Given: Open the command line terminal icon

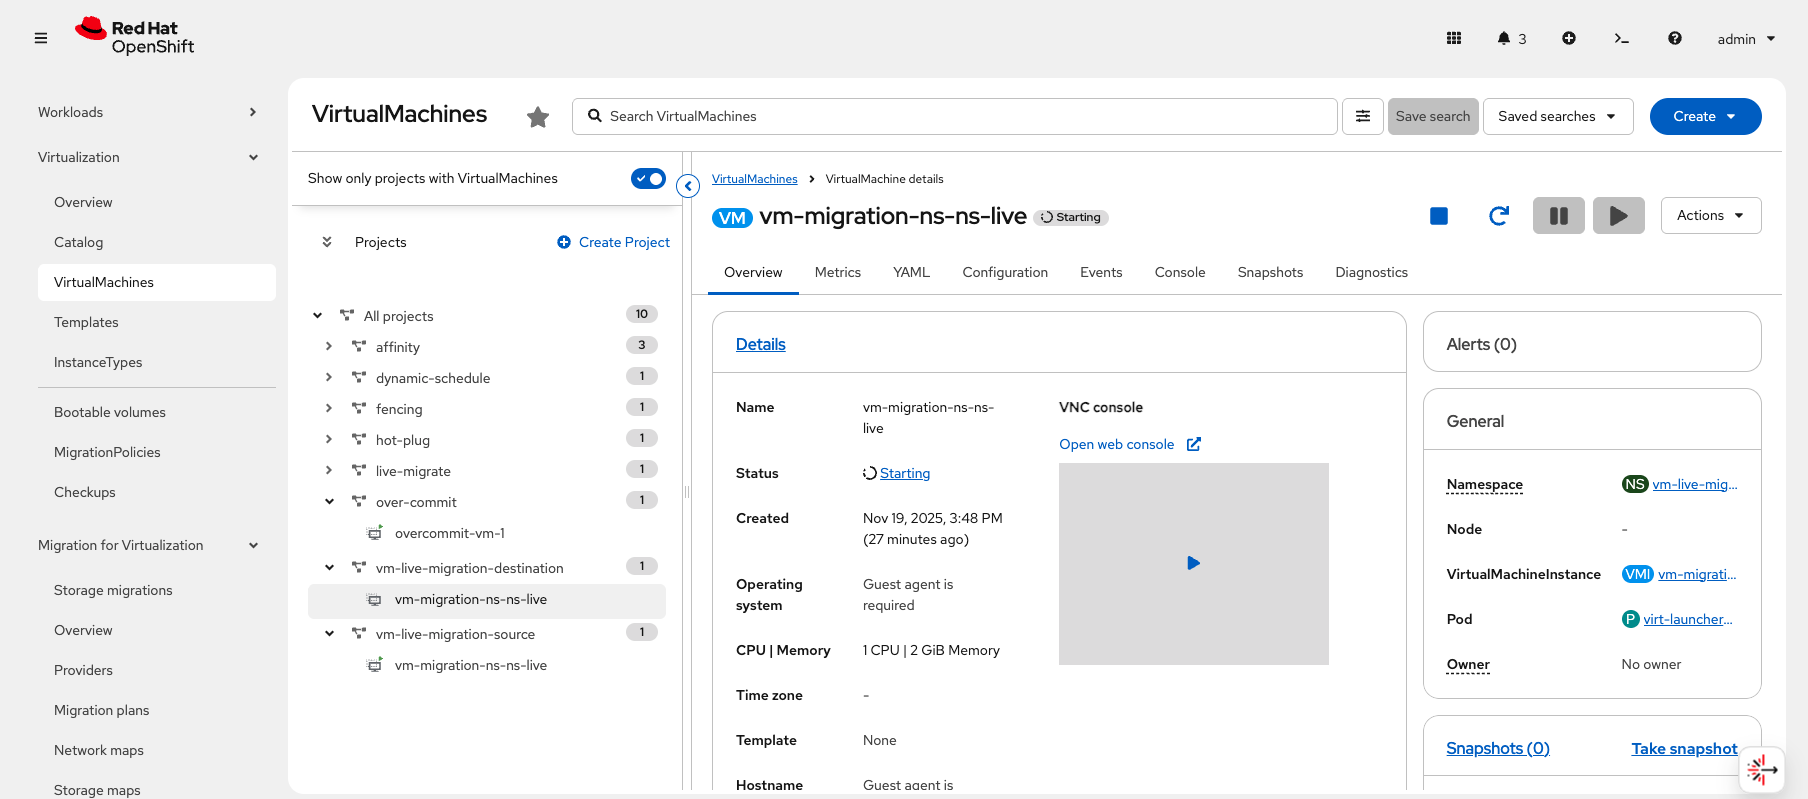Looking at the screenshot, I should coord(1621,39).
